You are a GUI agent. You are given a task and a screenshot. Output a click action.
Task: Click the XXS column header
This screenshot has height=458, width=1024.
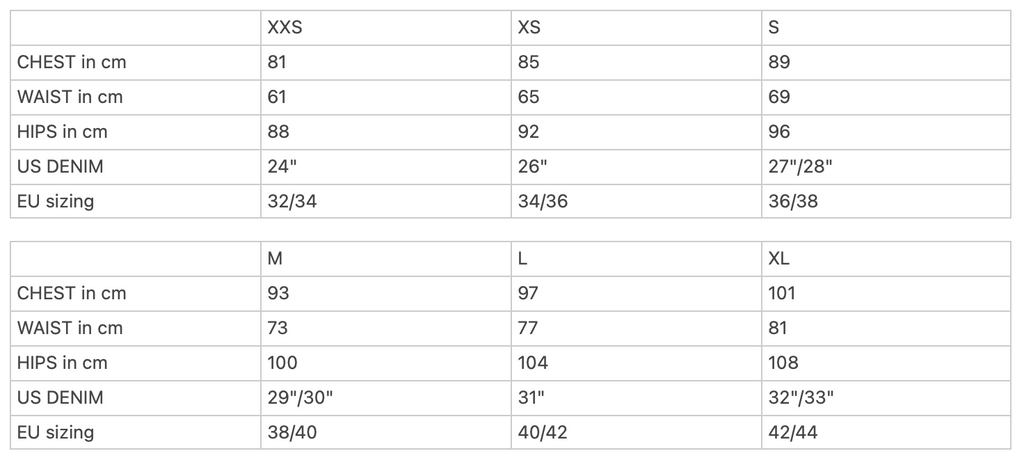point(386,27)
